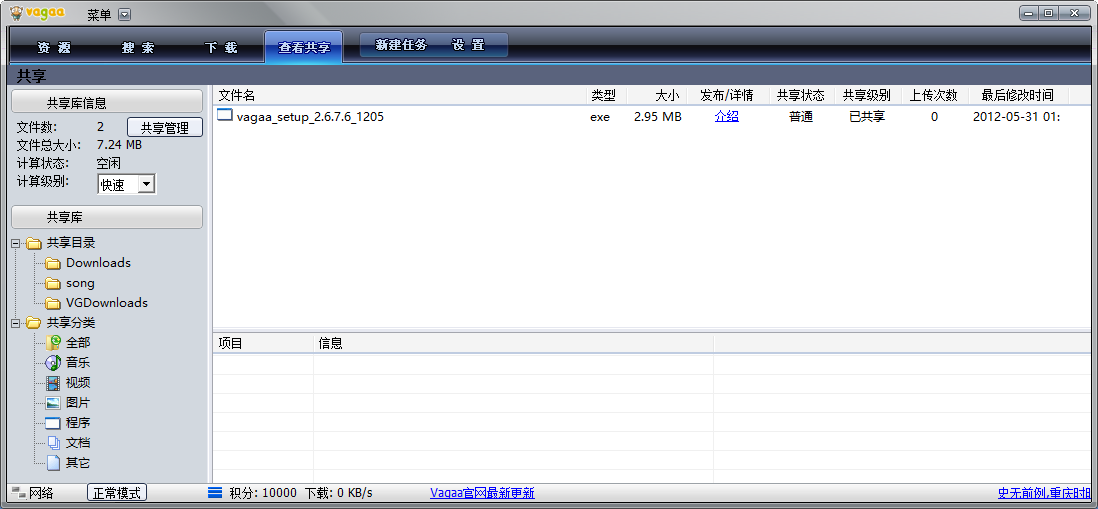
Task: Select the vagaa_setup_2.6.7.6_1205 file name
Action: (310, 117)
